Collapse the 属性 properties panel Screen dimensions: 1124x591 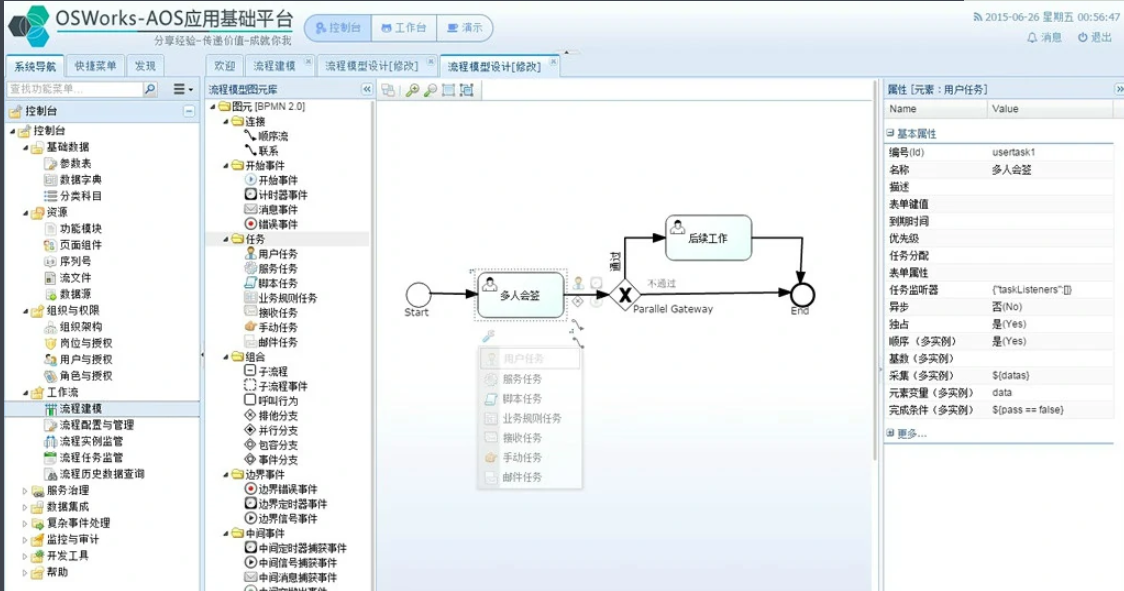1118,90
